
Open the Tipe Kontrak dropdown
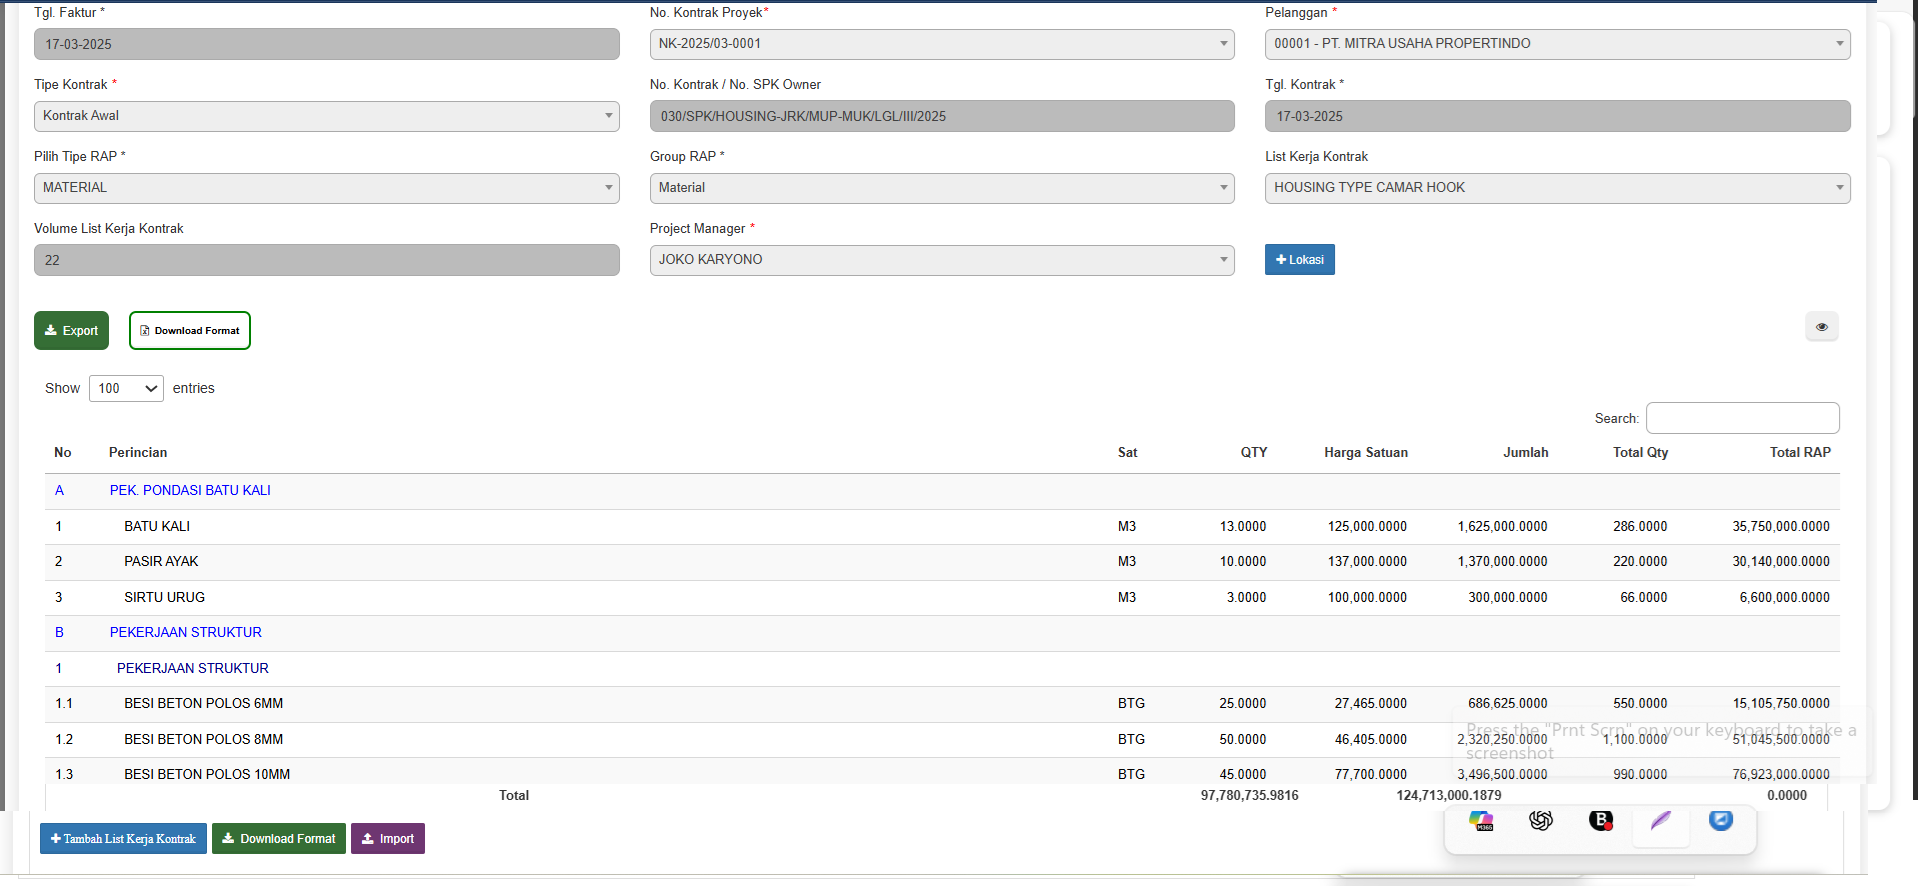326,116
